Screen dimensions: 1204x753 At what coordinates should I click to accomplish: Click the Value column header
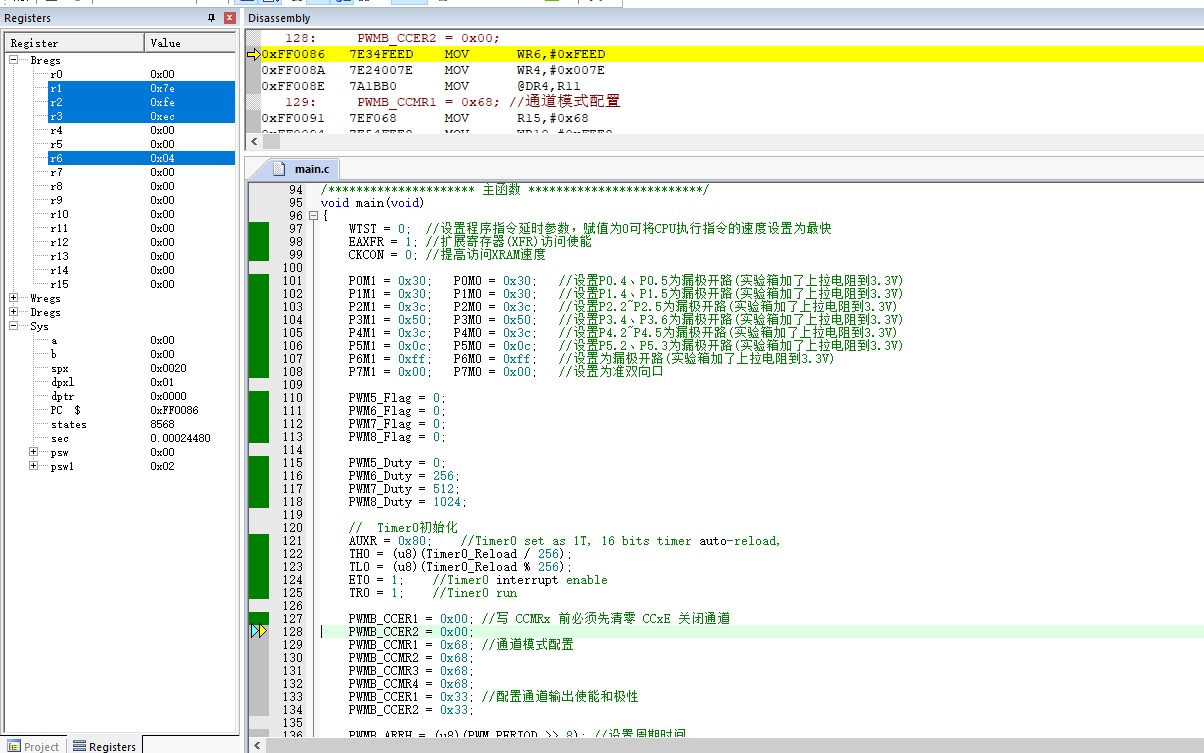(x=190, y=43)
